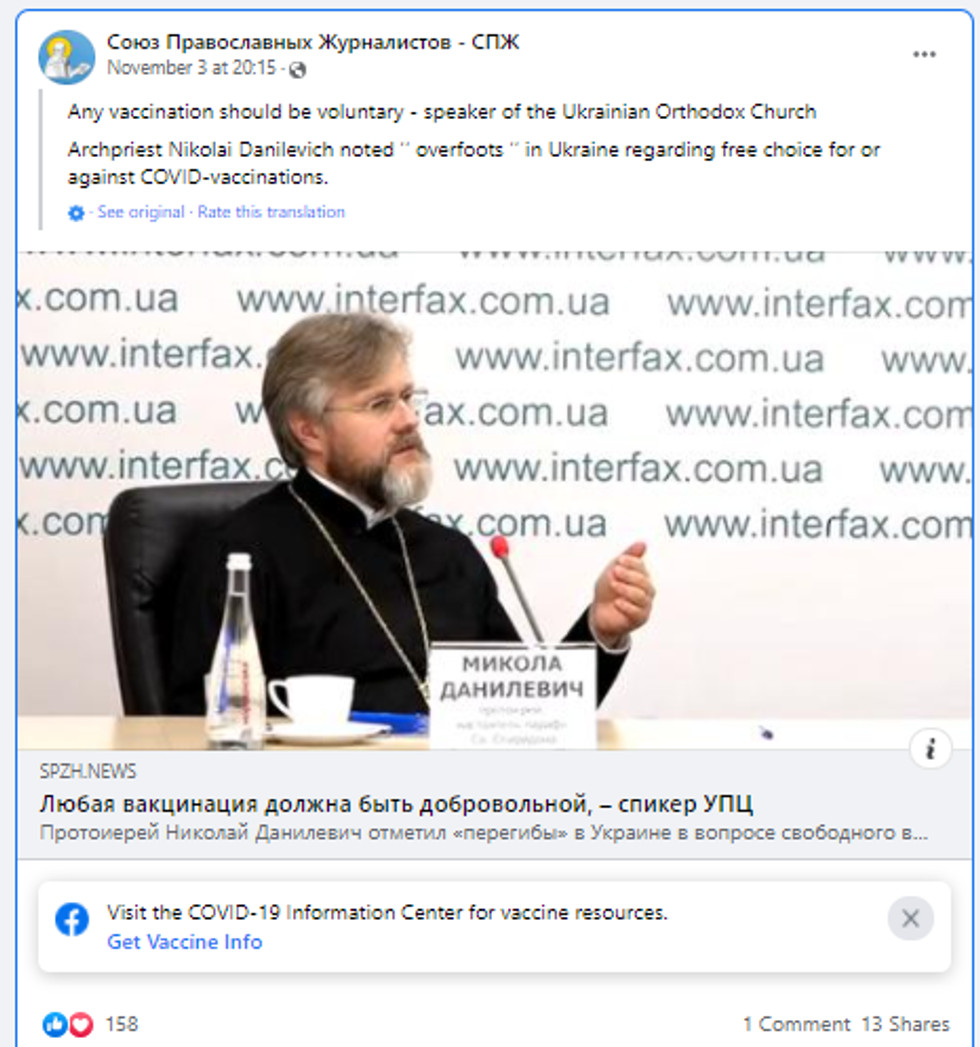Image resolution: width=980 pixels, height=1047 pixels.
Task: Open the Союз Православных Журналистов page name
Action: click(x=313, y=42)
